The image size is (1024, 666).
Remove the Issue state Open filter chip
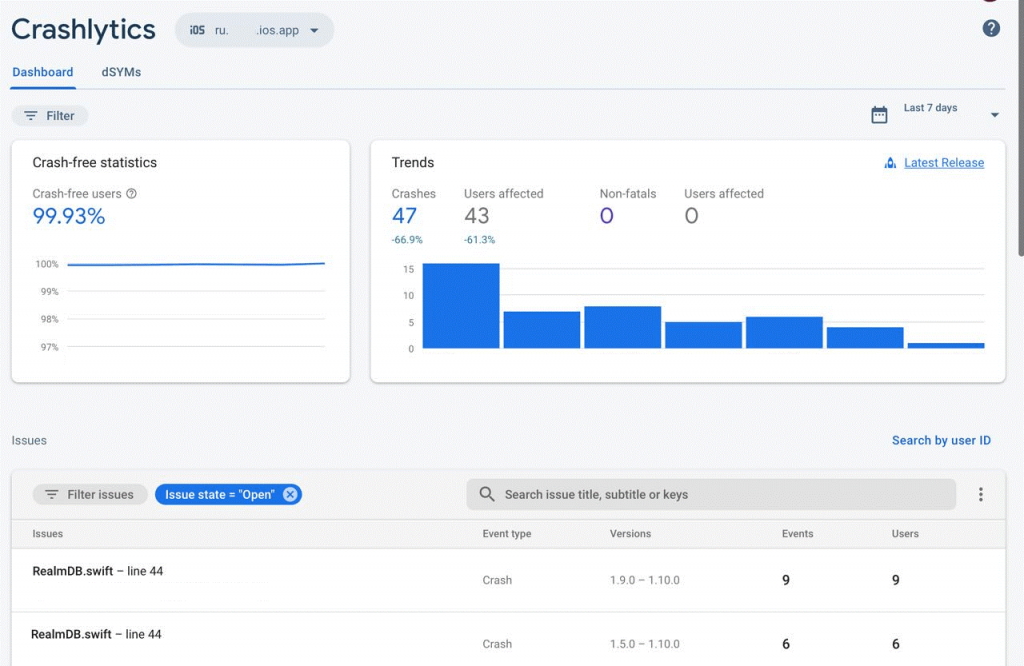(290, 494)
